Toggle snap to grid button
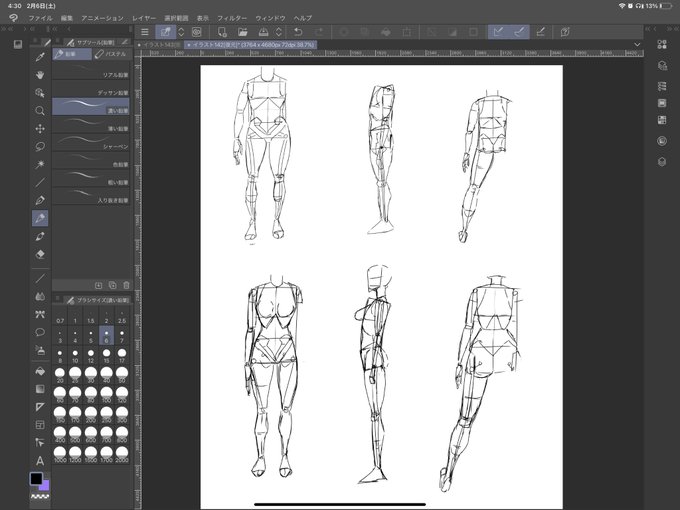This screenshot has height=510, width=680. [540, 32]
